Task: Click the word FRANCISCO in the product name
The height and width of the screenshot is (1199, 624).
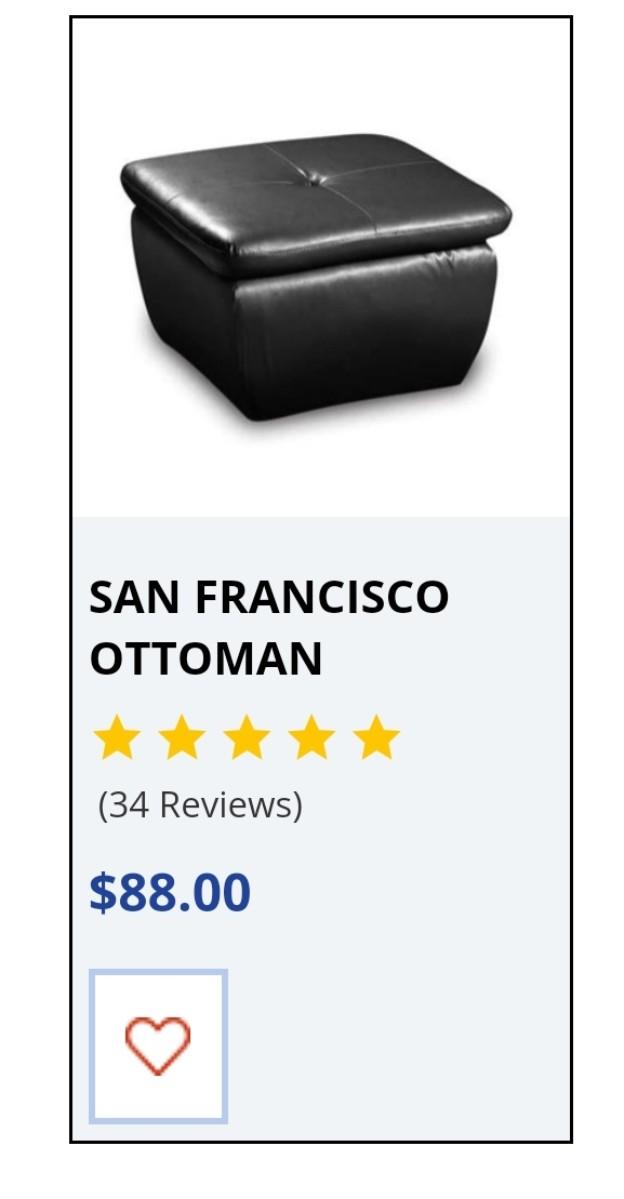Action: click(x=321, y=597)
